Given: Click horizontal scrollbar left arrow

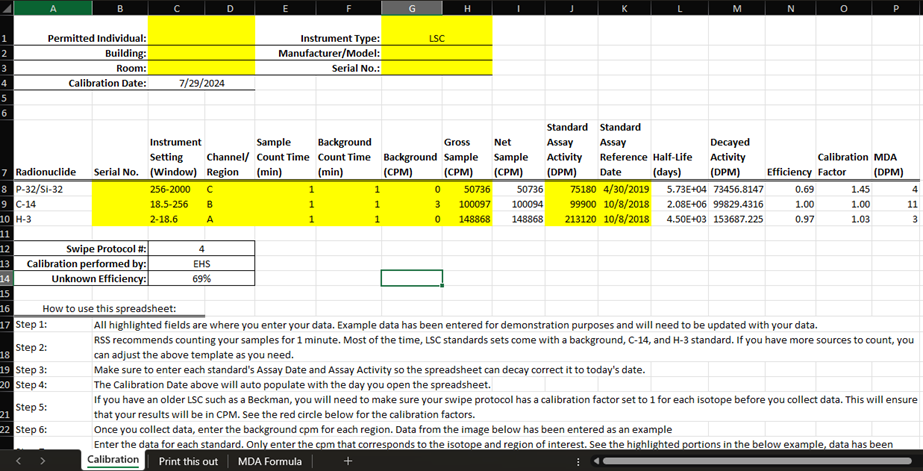Looking at the screenshot, I should pyautogui.click(x=596, y=461).
